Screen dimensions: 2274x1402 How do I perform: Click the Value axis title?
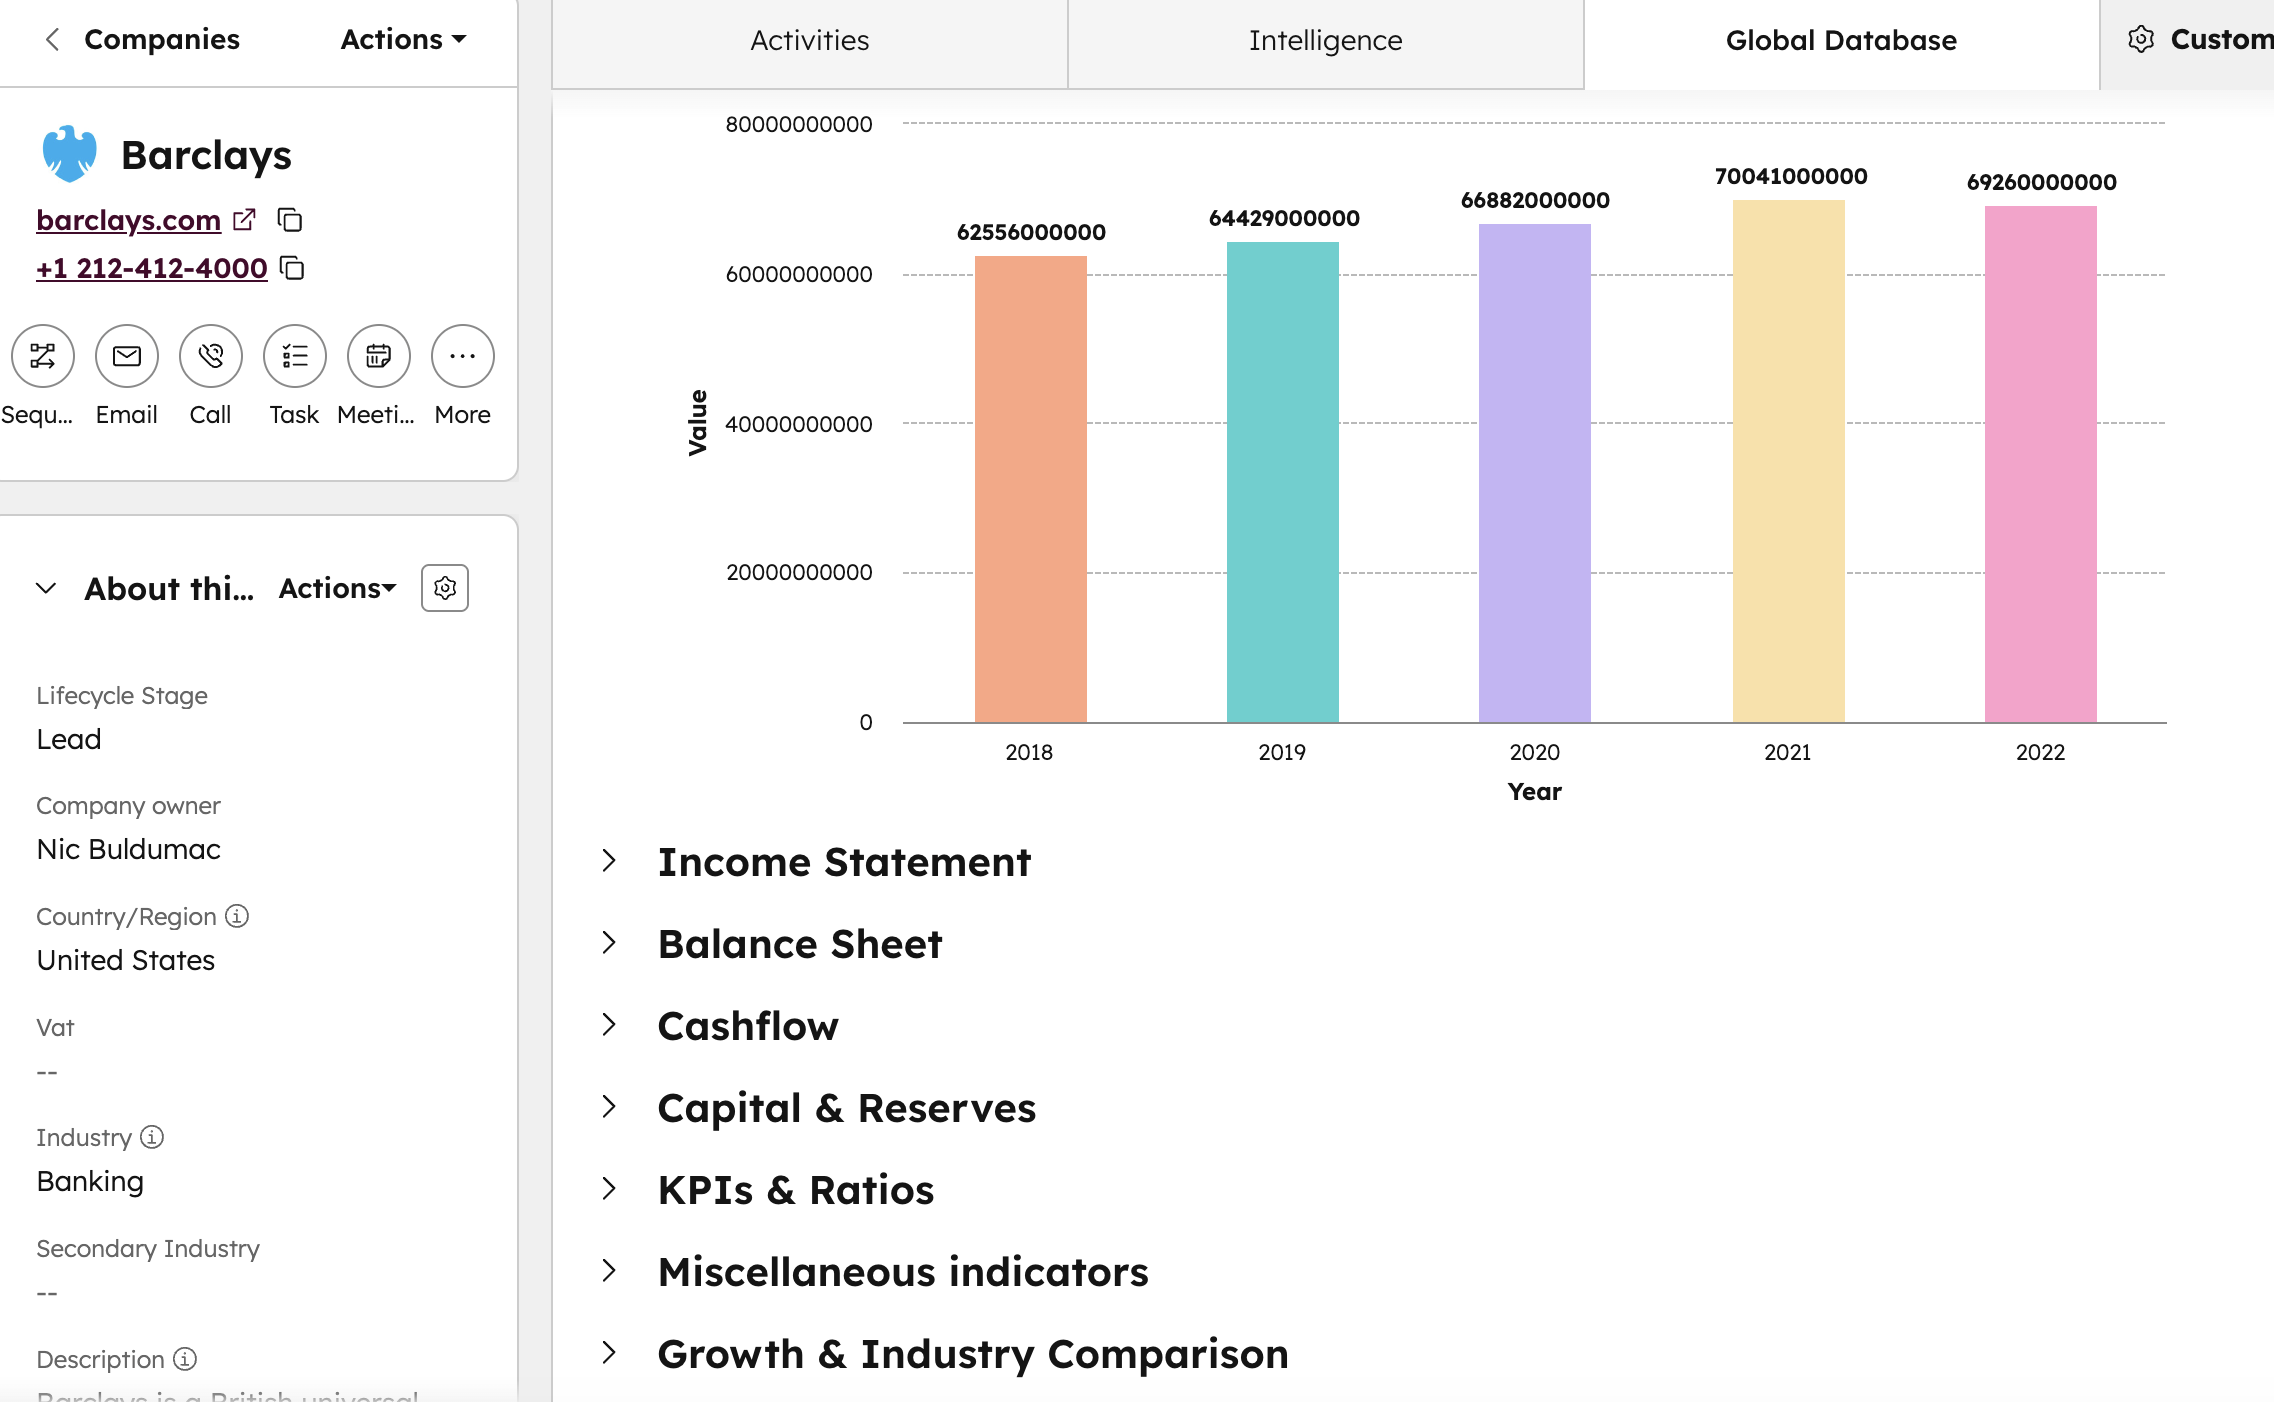[x=698, y=423]
